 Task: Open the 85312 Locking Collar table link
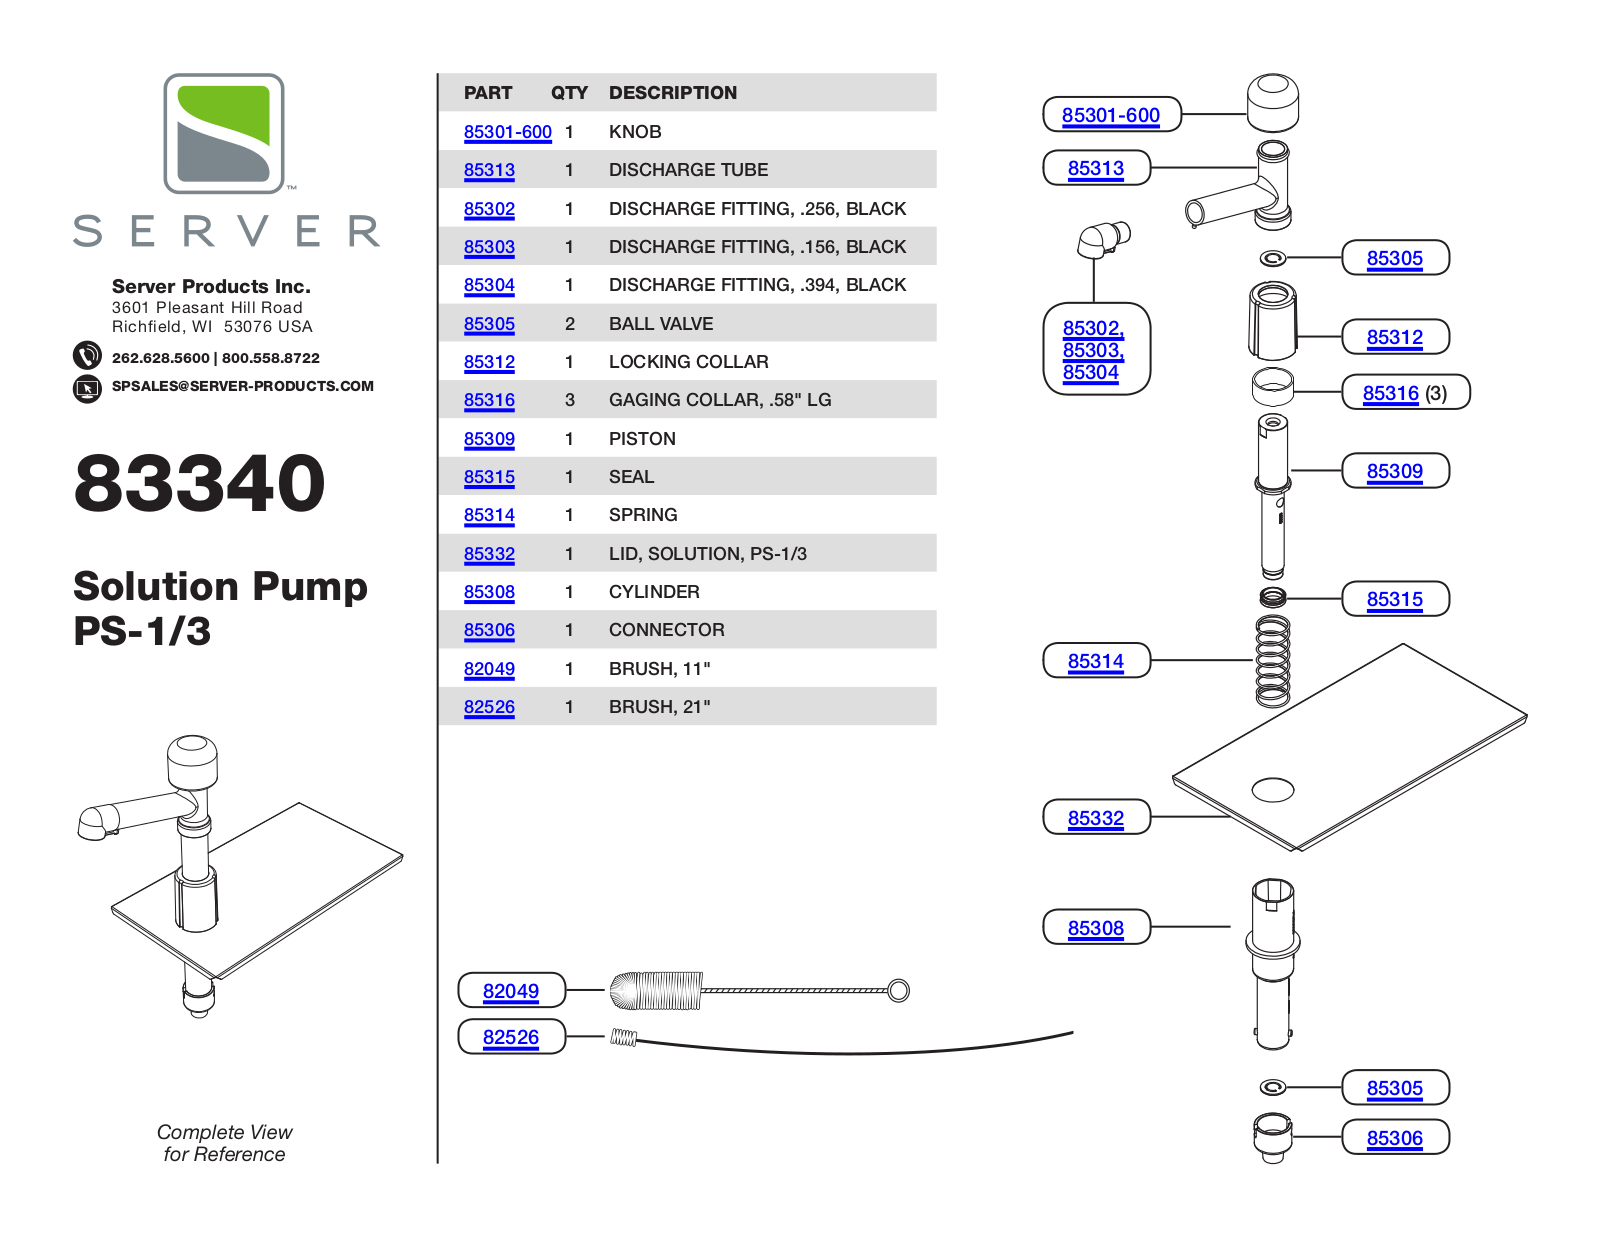pos(489,362)
